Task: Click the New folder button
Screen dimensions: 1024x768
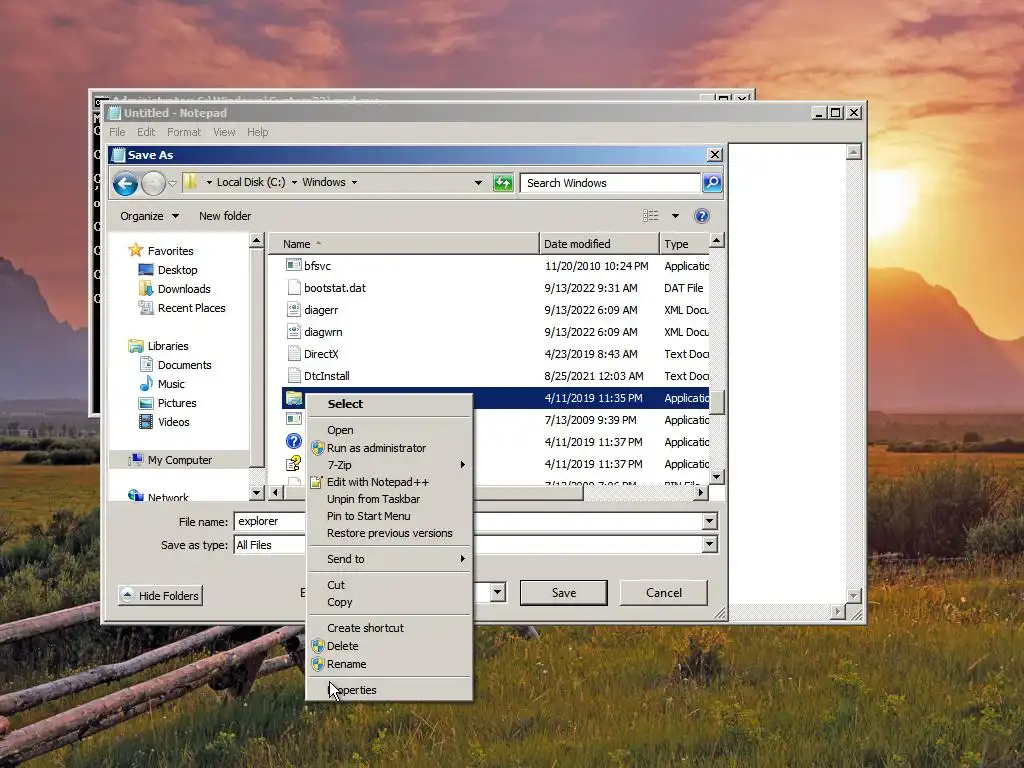Action: [x=225, y=216]
